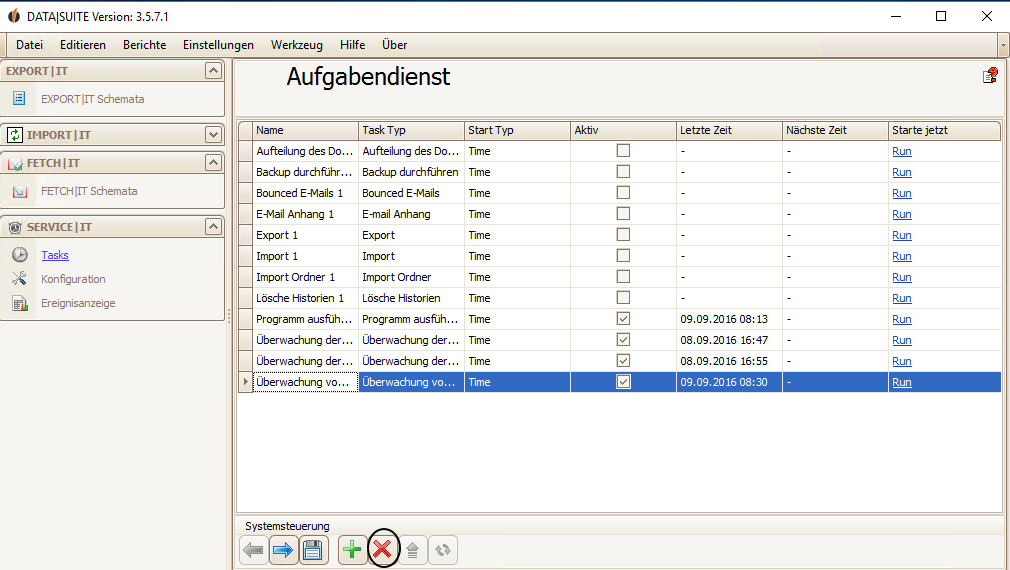Expand the IMPORT|IT panel
This screenshot has width=1010, height=570.
213,134
